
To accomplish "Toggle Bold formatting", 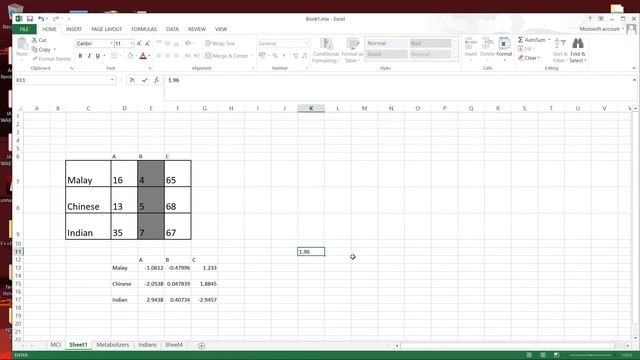I will tap(80, 56).
